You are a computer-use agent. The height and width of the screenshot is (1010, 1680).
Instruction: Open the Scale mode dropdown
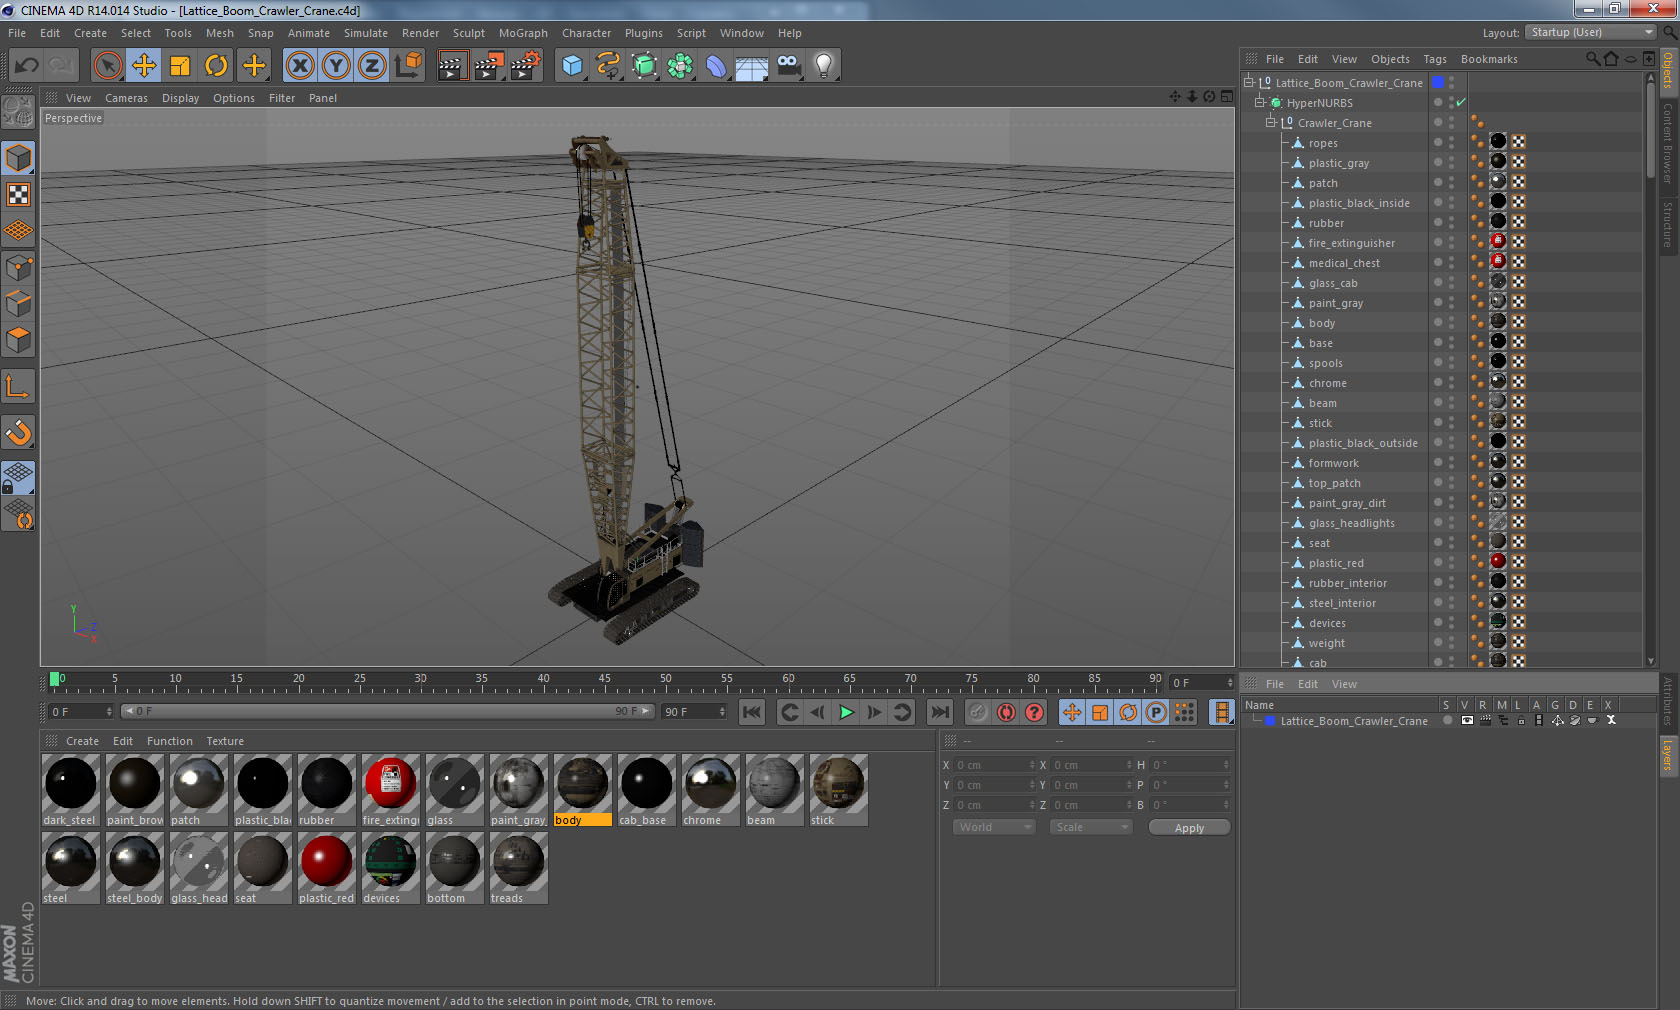(x=1090, y=827)
